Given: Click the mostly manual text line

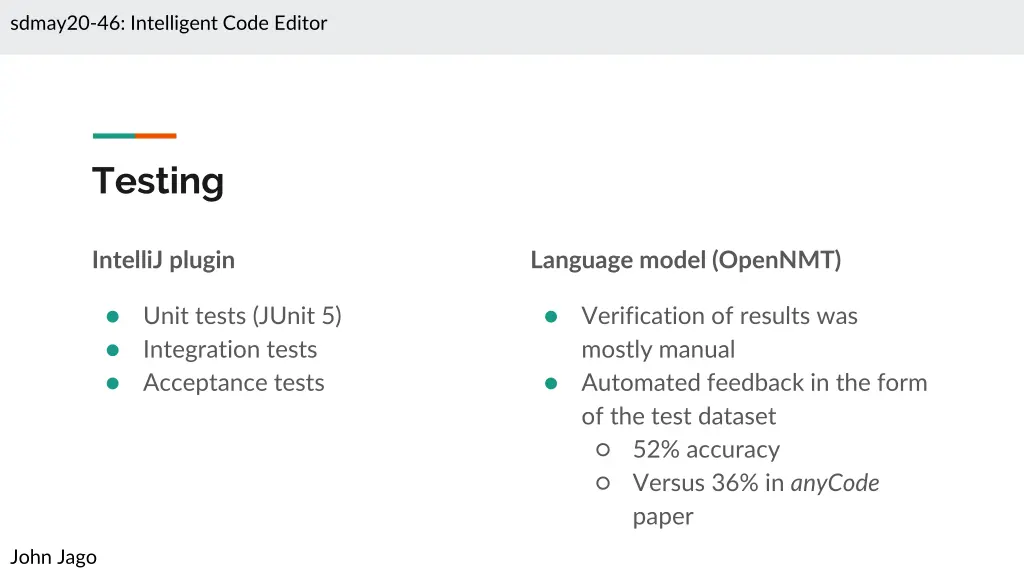Looking at the screenshot, I should (658, 350).
